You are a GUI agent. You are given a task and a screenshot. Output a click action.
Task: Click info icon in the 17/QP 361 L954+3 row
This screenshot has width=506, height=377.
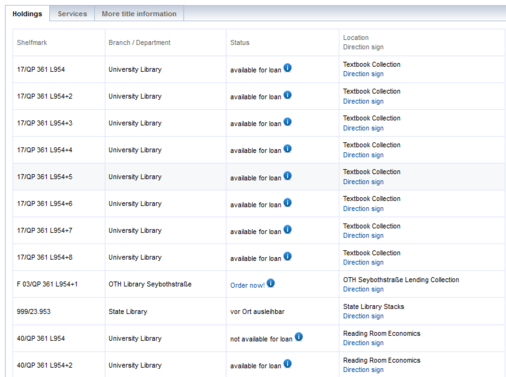[287, 122]
